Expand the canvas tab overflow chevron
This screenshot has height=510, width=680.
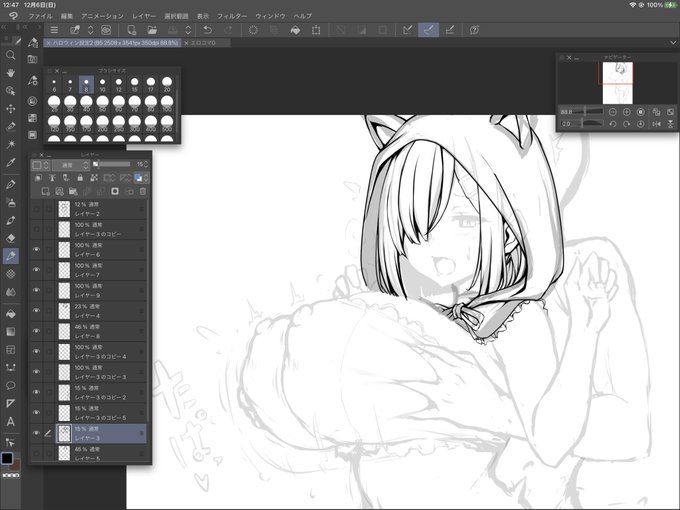[x=673, y=43]
